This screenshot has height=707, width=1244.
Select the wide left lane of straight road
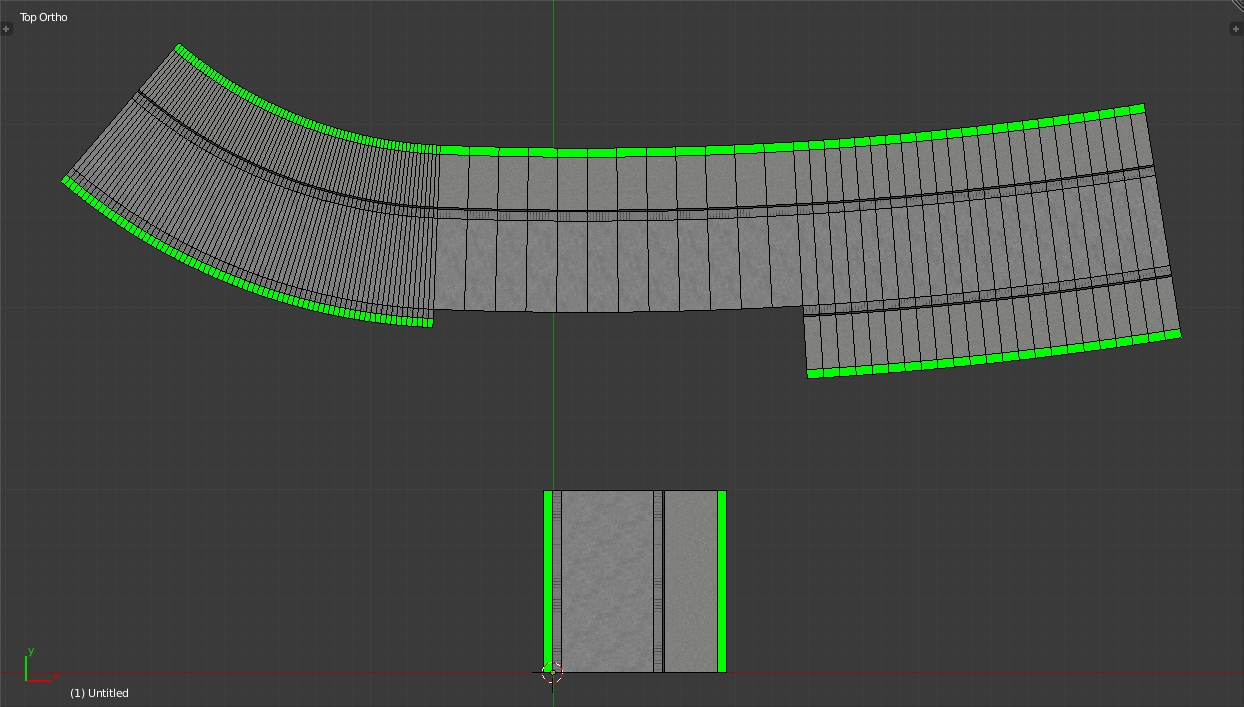[x=607, y=580]
